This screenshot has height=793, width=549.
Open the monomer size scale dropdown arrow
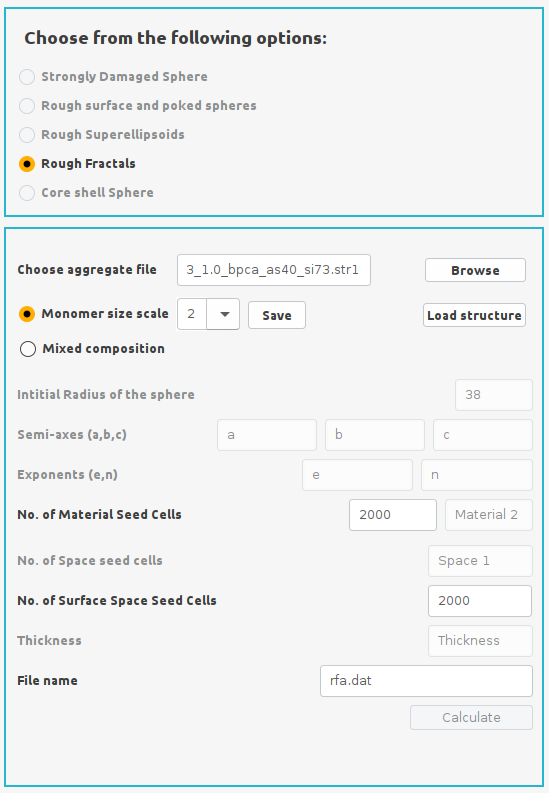point(223,314)
